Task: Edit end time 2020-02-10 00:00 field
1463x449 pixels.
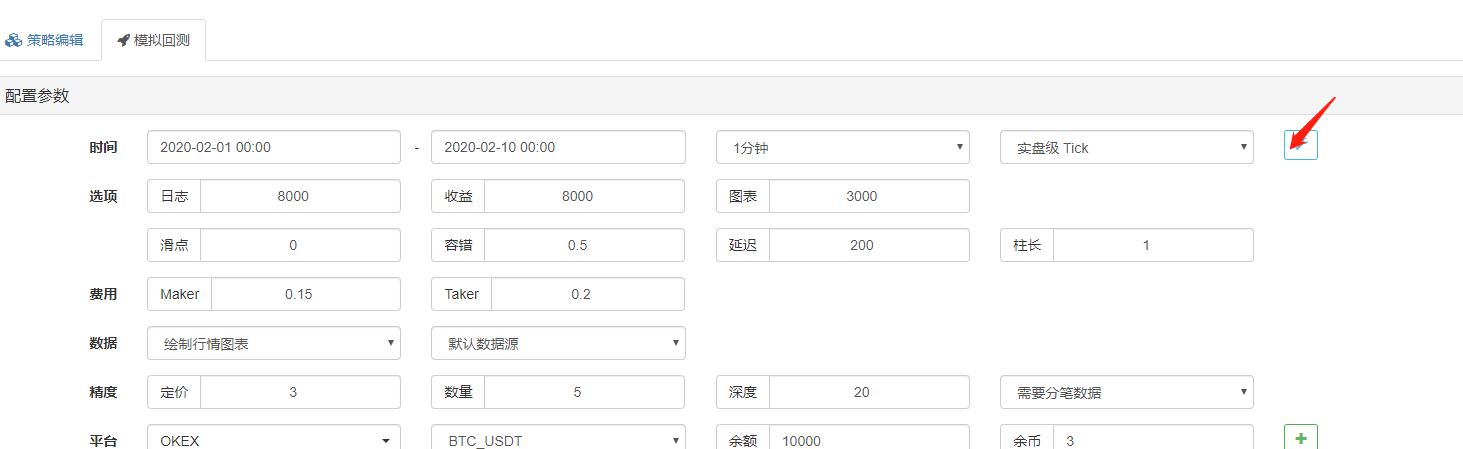Action: (x=558, y=147)
